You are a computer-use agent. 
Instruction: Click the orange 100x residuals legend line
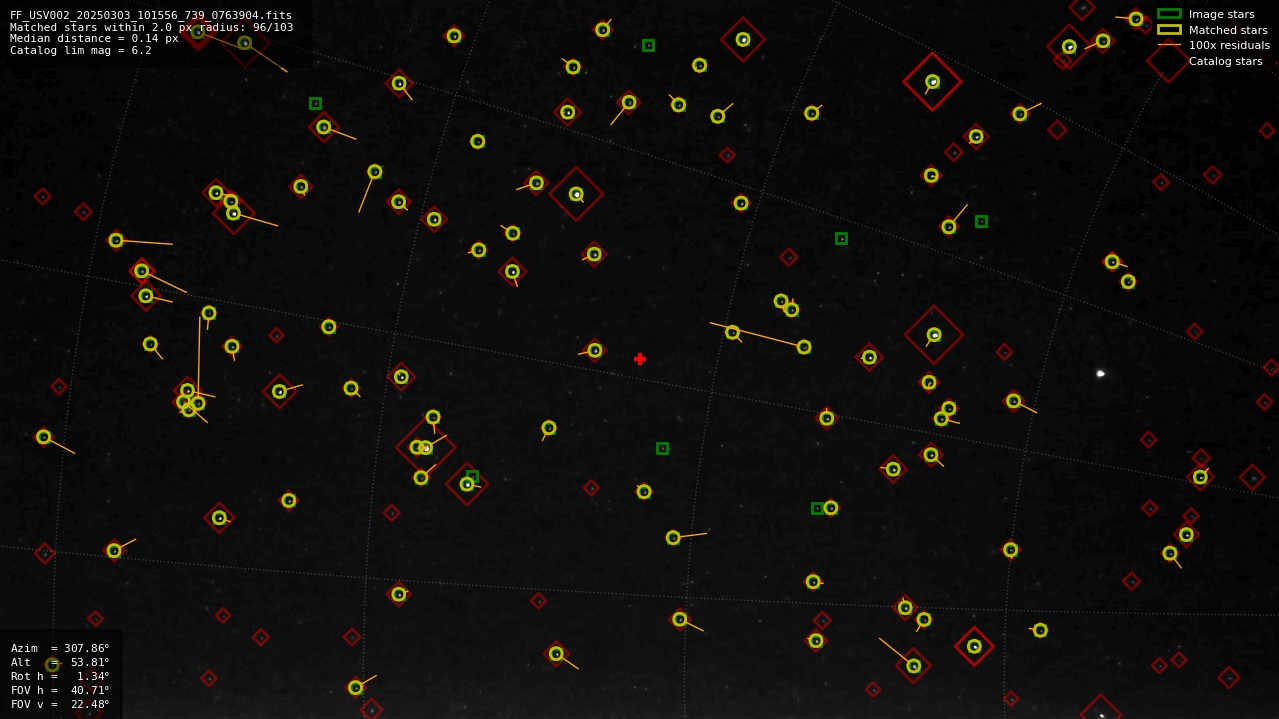coord(1169,45)
